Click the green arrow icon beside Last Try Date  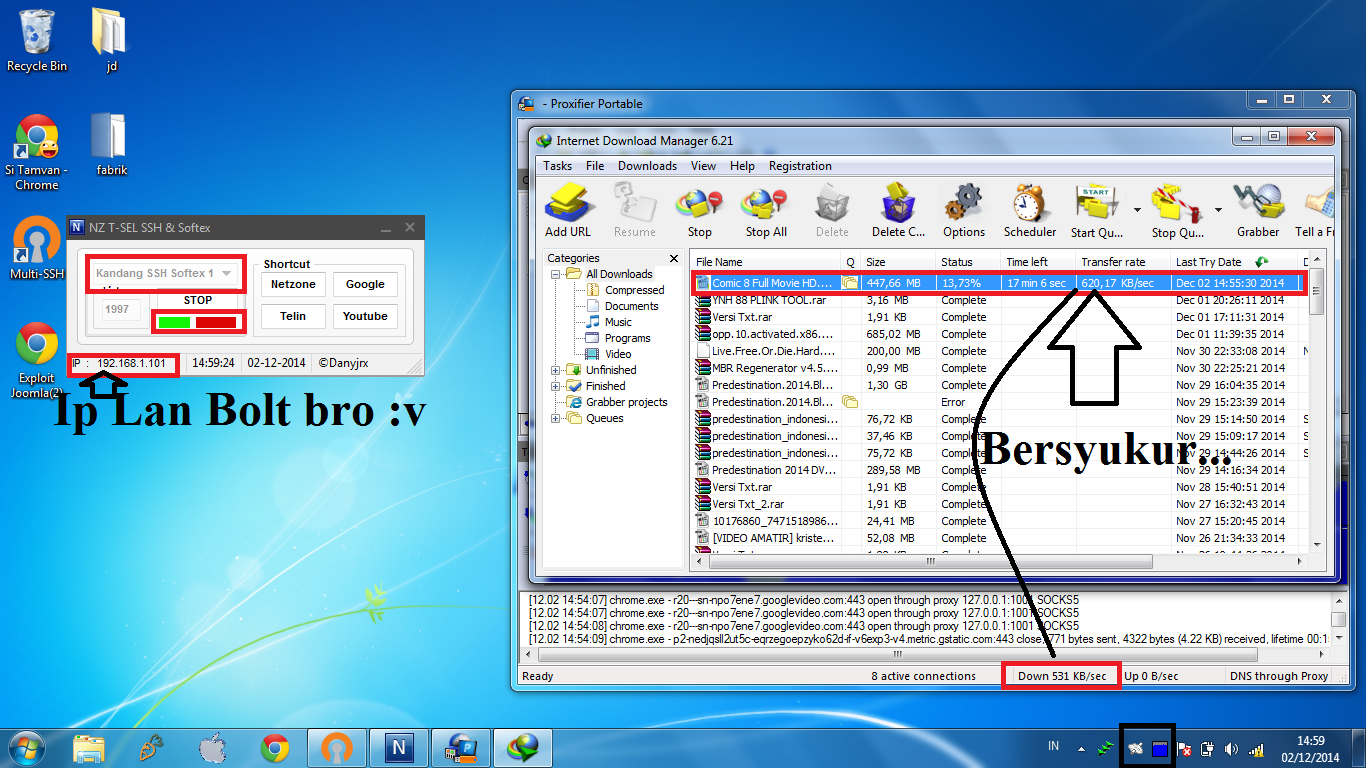[1263, 261]
